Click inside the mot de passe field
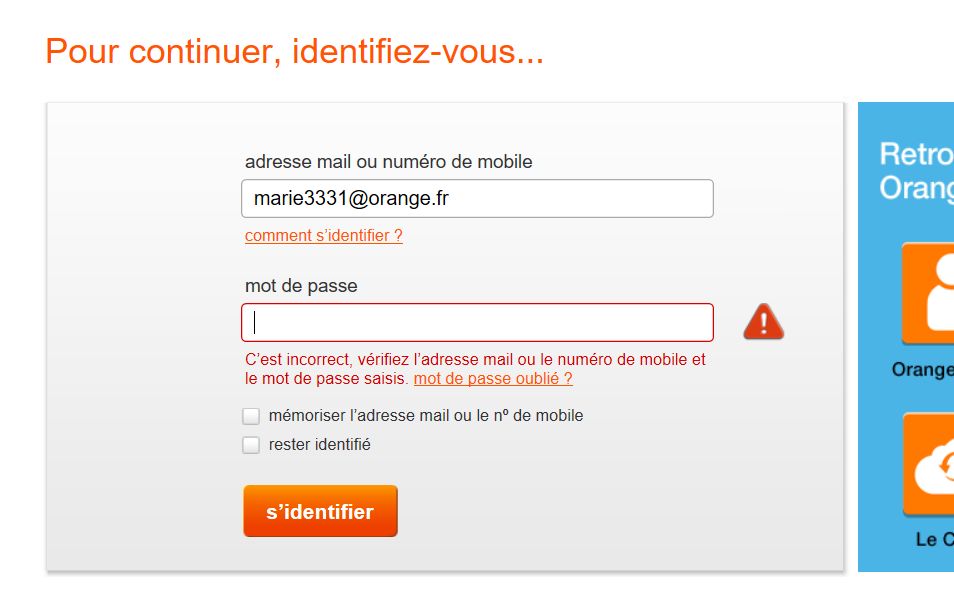 pyautogui.click(x=477, y=322)
